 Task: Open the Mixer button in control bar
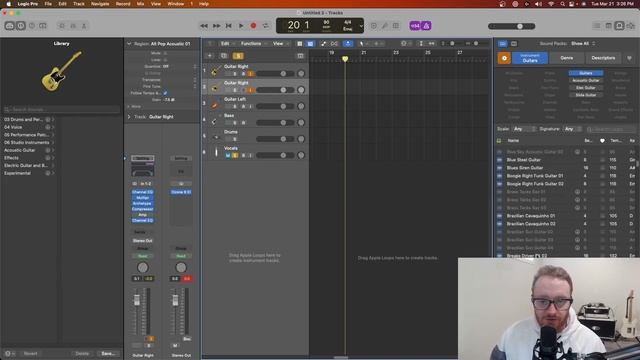73,26
